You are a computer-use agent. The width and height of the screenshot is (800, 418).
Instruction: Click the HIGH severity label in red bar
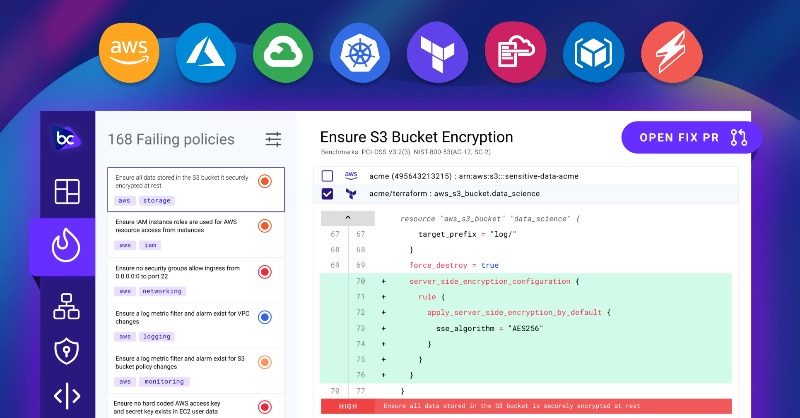point(348,406)
